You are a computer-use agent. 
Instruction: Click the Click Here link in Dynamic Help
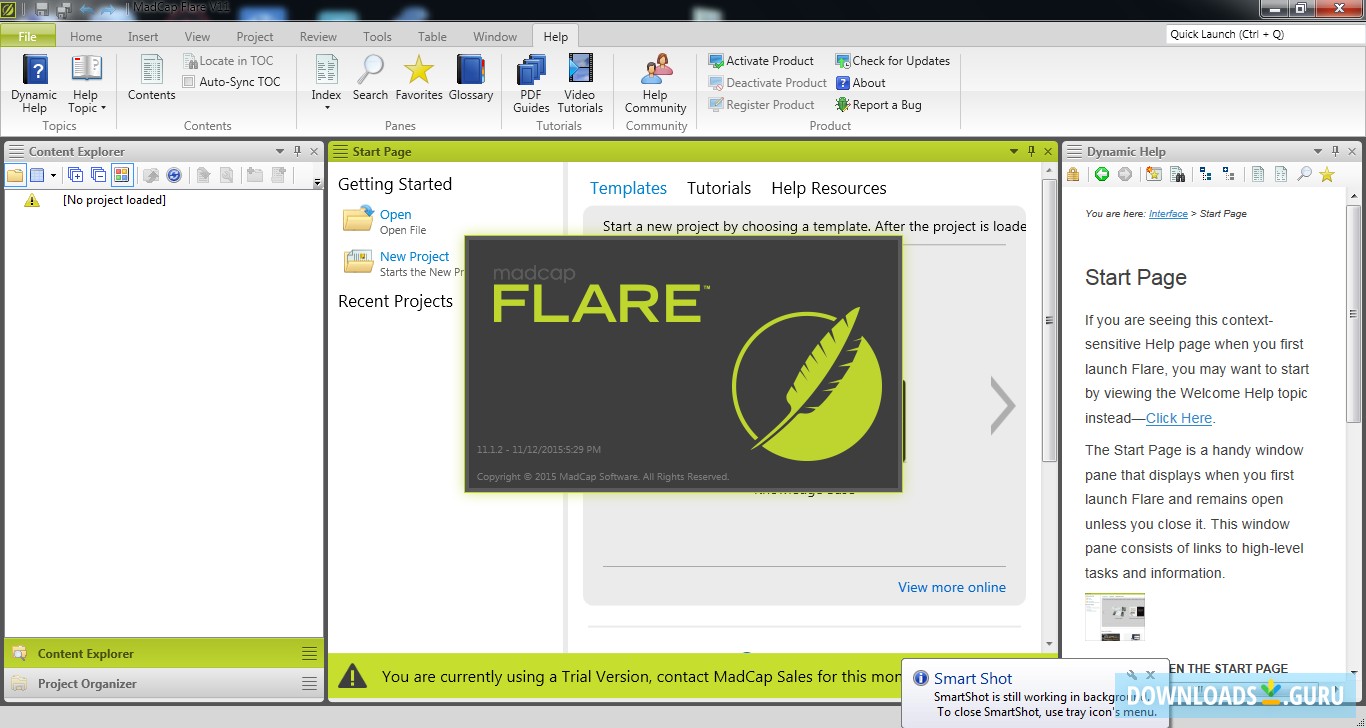click(x=1179, y=418)
